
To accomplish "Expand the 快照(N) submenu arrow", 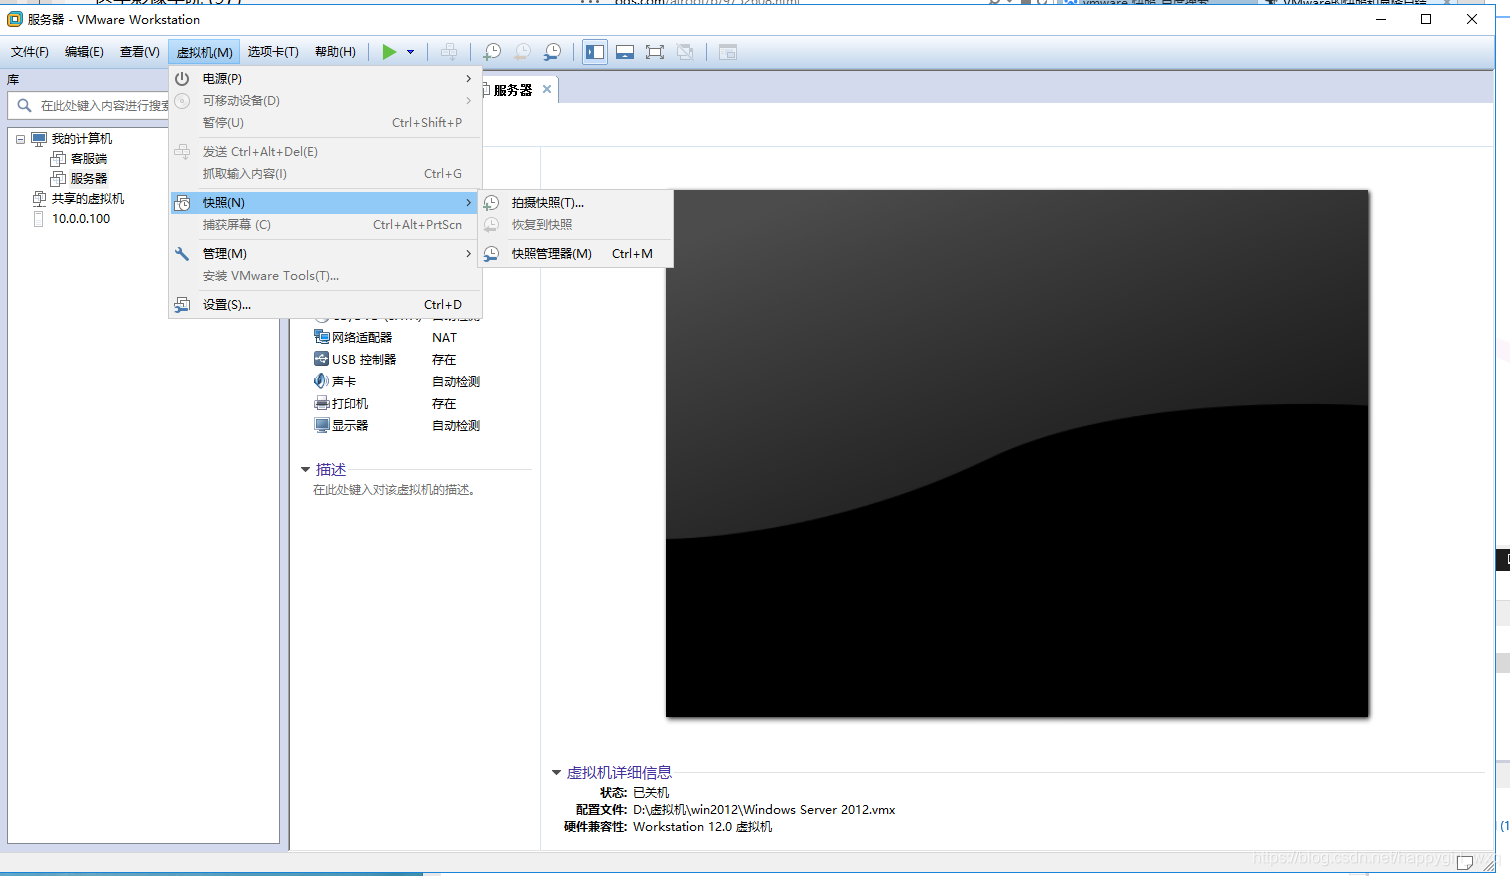I will 468,203.
